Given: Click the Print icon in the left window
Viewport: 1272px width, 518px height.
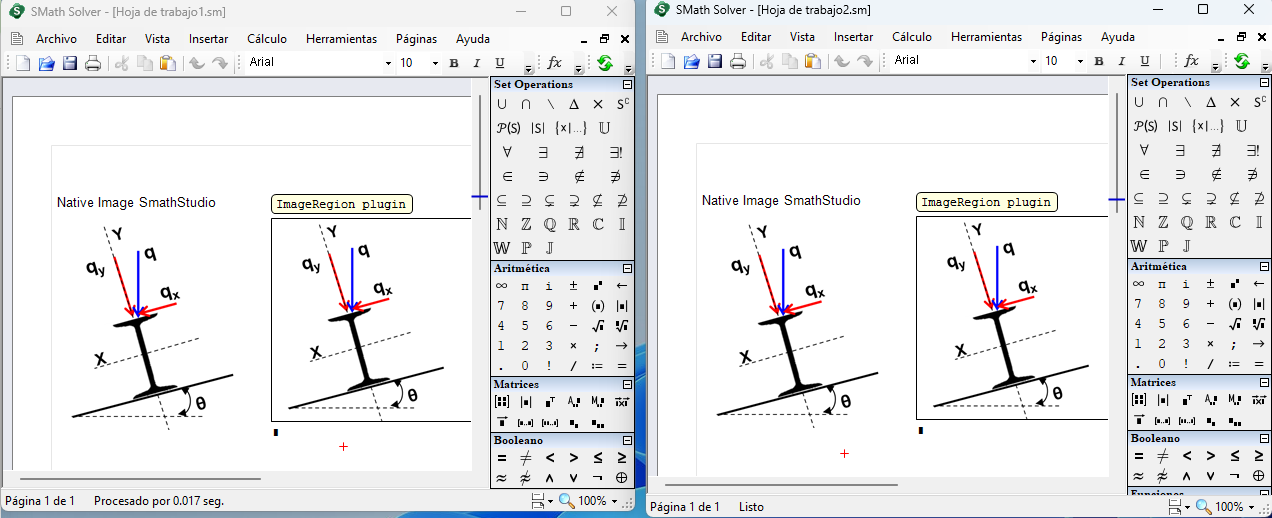Looking at the screenshot, I should [93, 63].
